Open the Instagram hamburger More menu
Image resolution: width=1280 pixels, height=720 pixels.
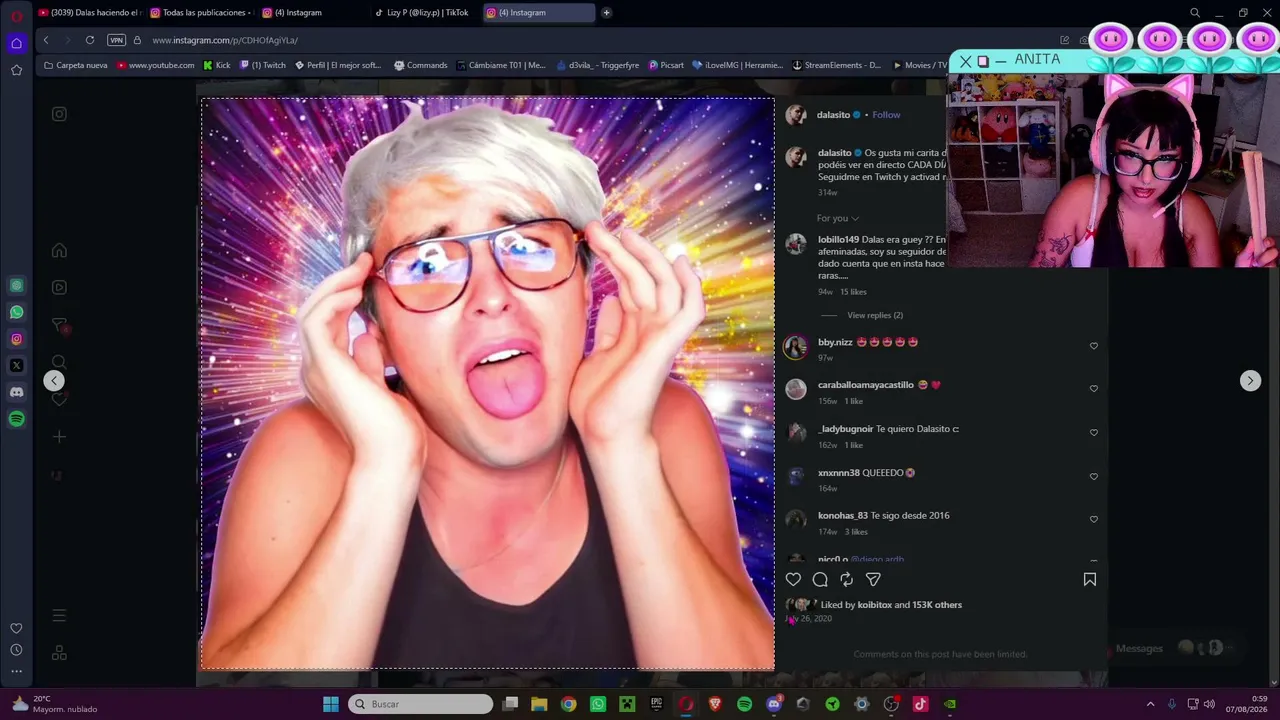59,616
